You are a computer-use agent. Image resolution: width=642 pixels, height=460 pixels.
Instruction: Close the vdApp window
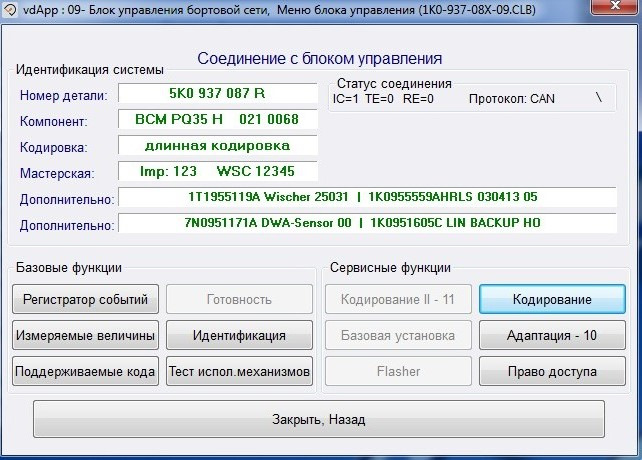click(x=615, y=6)
